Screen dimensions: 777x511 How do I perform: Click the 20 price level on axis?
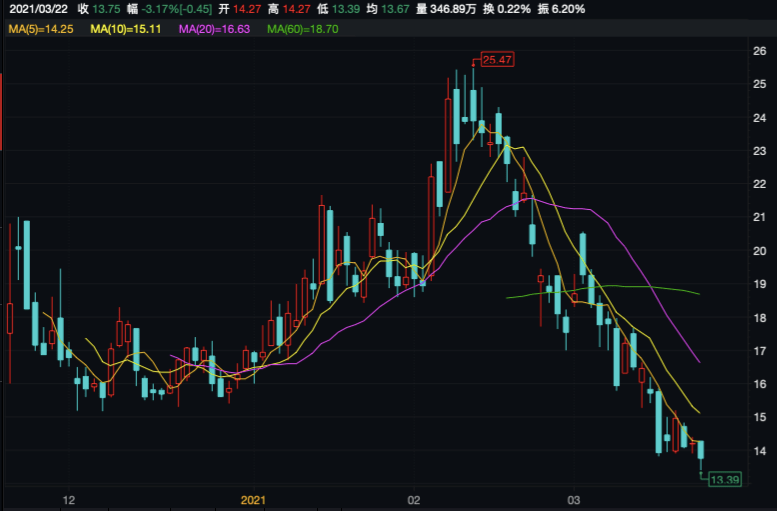point(759,251)
